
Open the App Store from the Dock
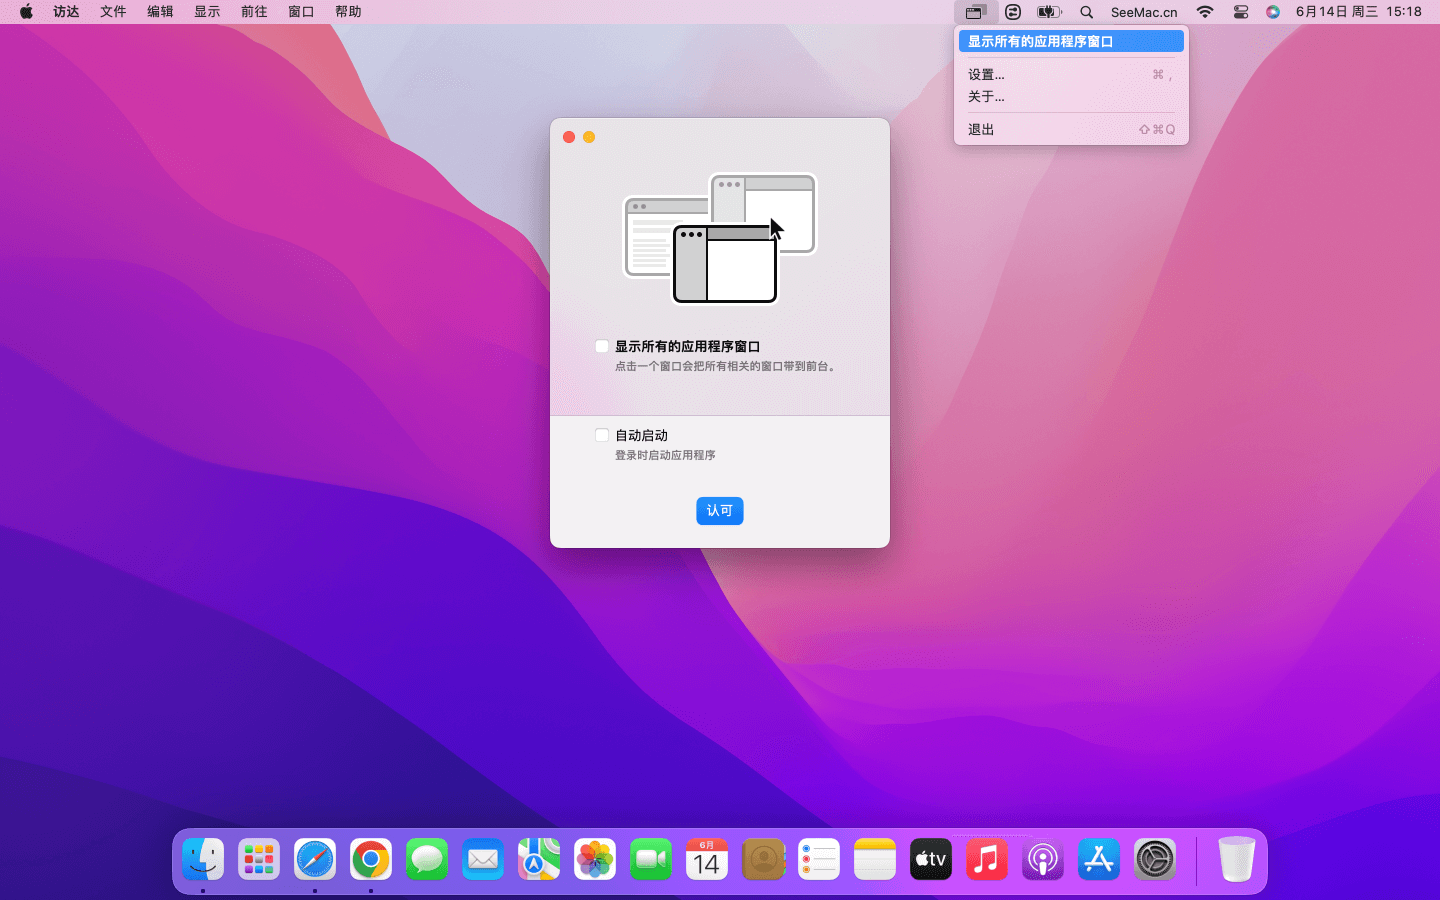(1099, 859)
